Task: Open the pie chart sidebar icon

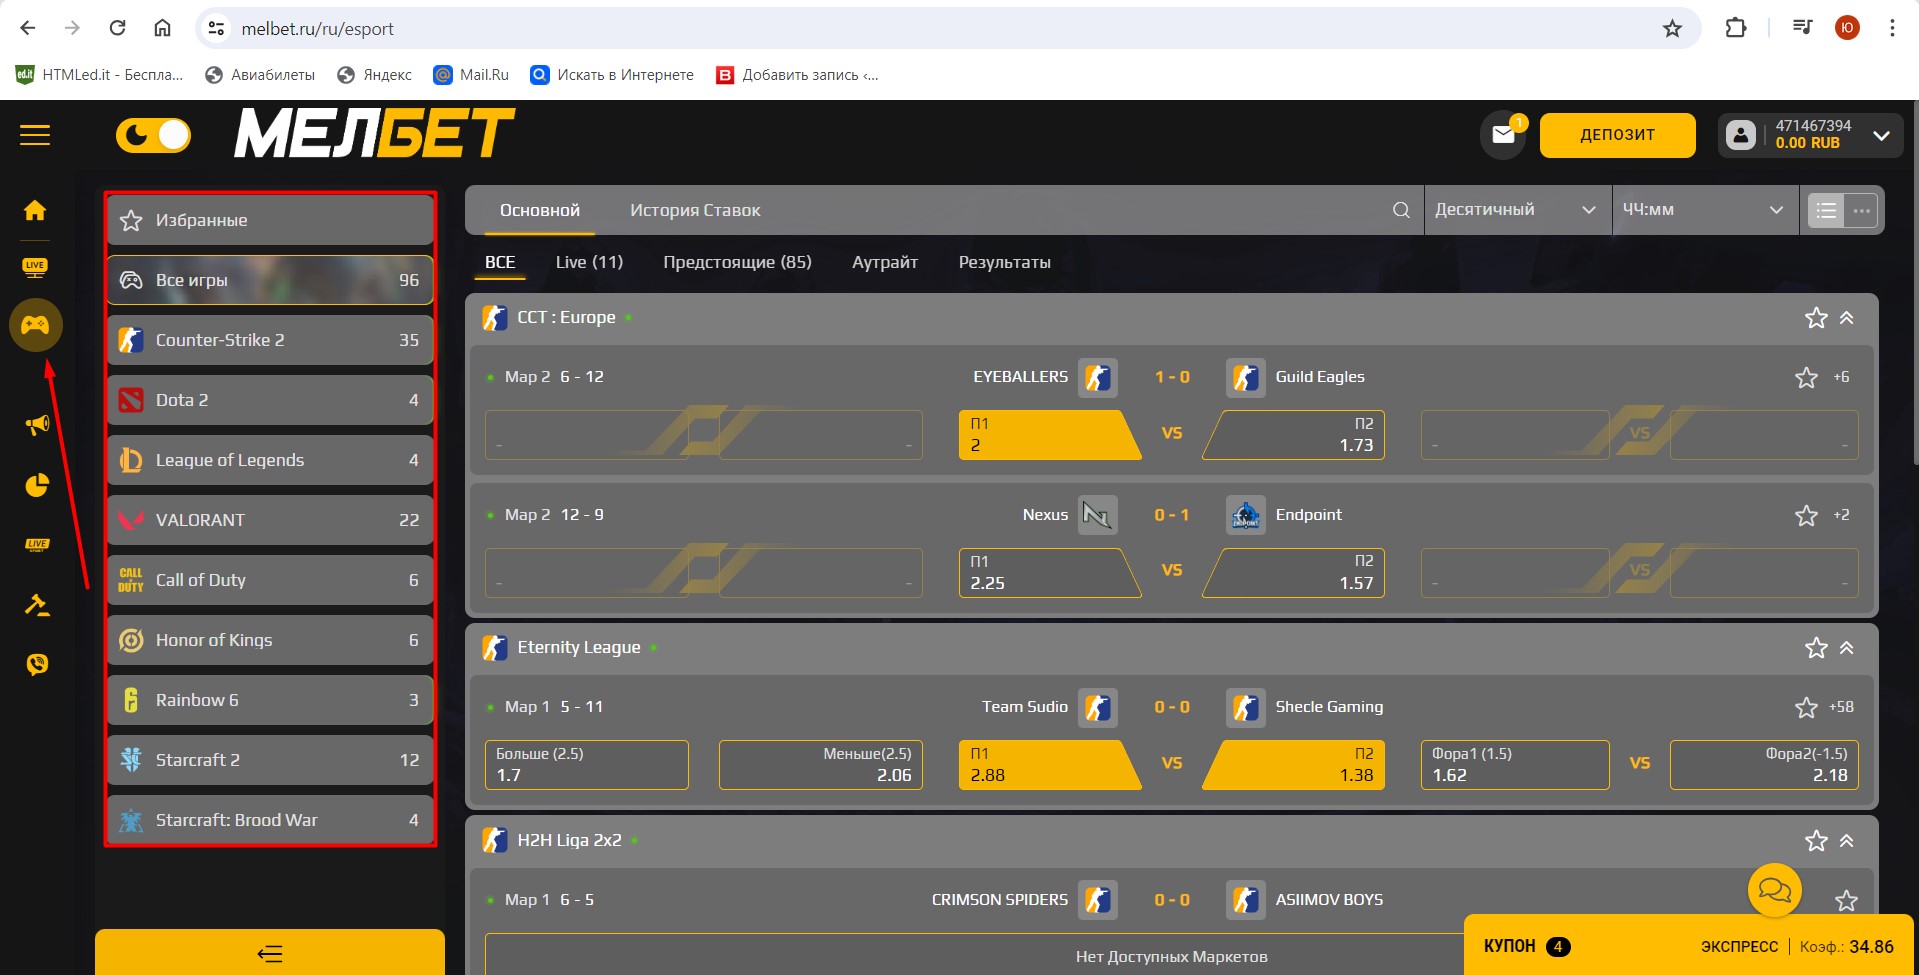Action: coord(37,485)
